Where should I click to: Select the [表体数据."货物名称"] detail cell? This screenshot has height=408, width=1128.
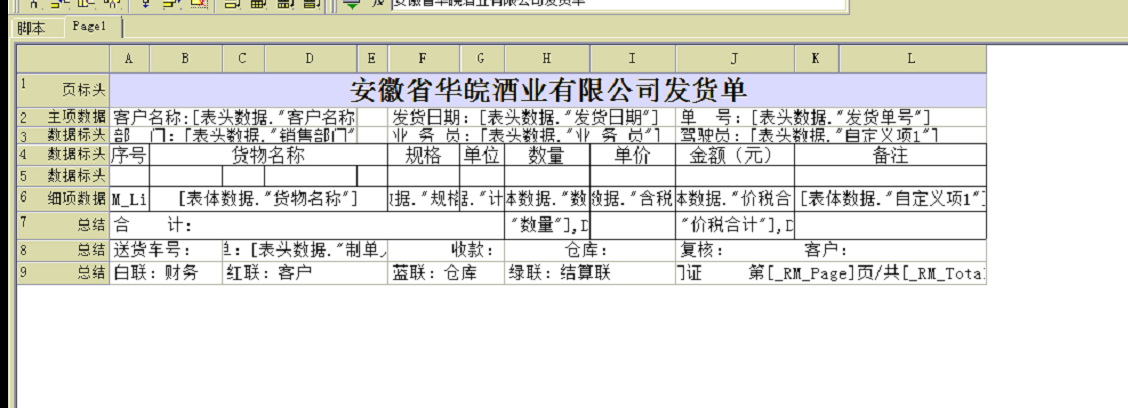coord(268,199)
